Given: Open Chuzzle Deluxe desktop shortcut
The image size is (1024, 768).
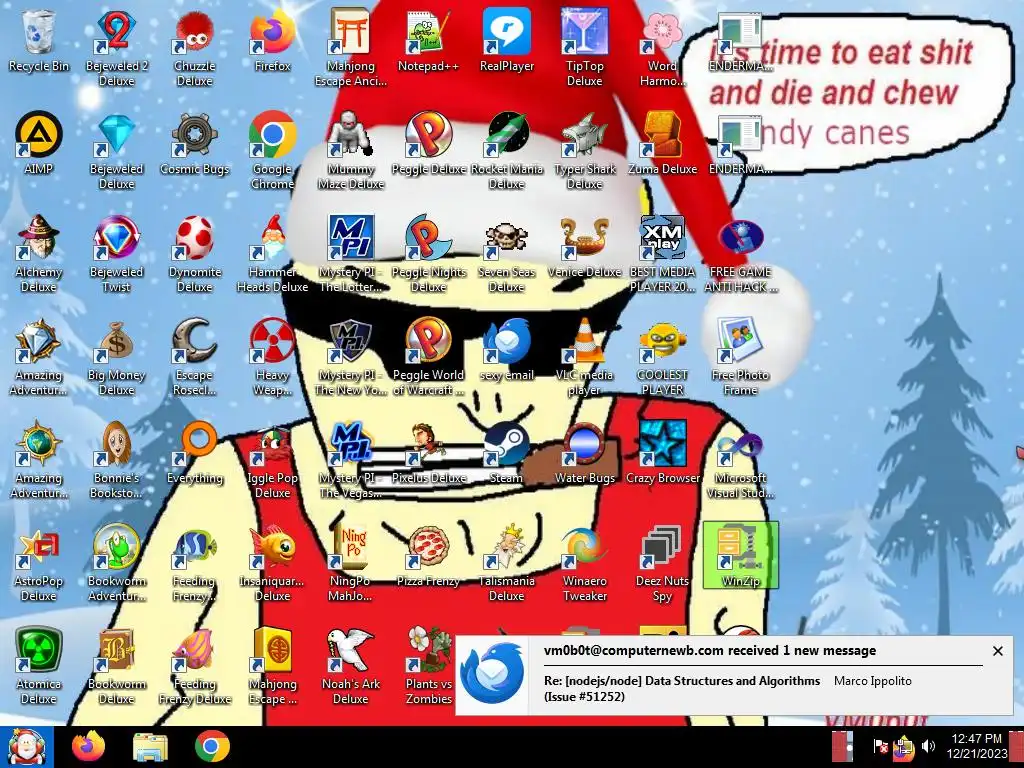Looking at the screenshot, I should click(x=195, y=48).
